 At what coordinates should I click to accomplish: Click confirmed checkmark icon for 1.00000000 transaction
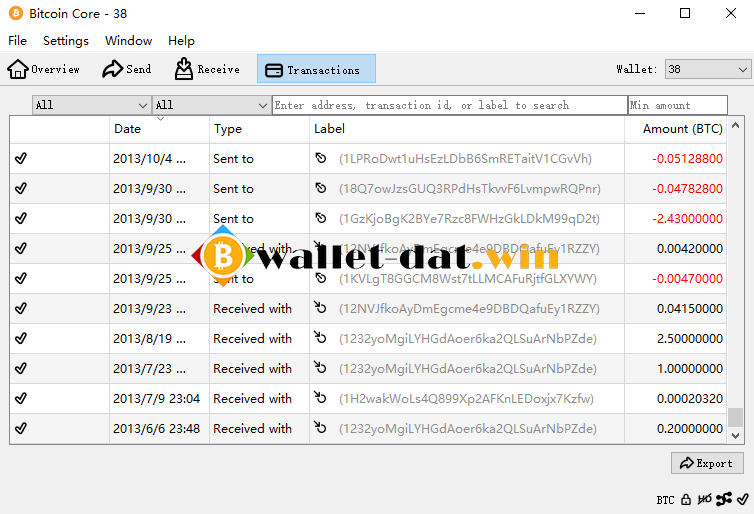click(21, 368)
